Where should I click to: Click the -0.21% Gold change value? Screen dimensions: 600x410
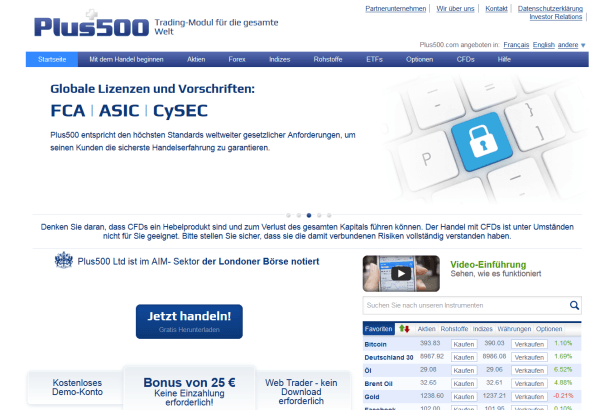click(x=563, y=395)
